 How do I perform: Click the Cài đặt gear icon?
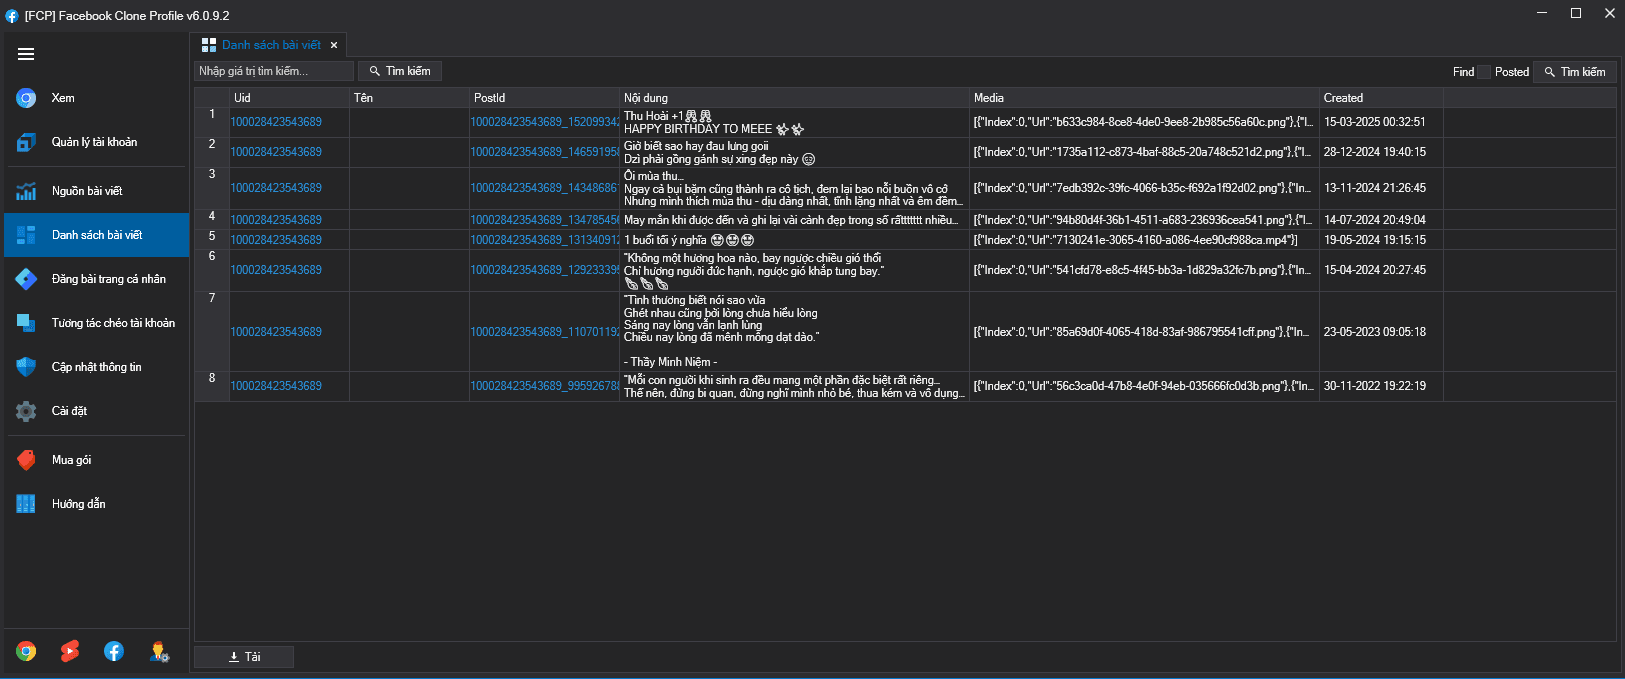pyautogui.click(x=26, y=411)
